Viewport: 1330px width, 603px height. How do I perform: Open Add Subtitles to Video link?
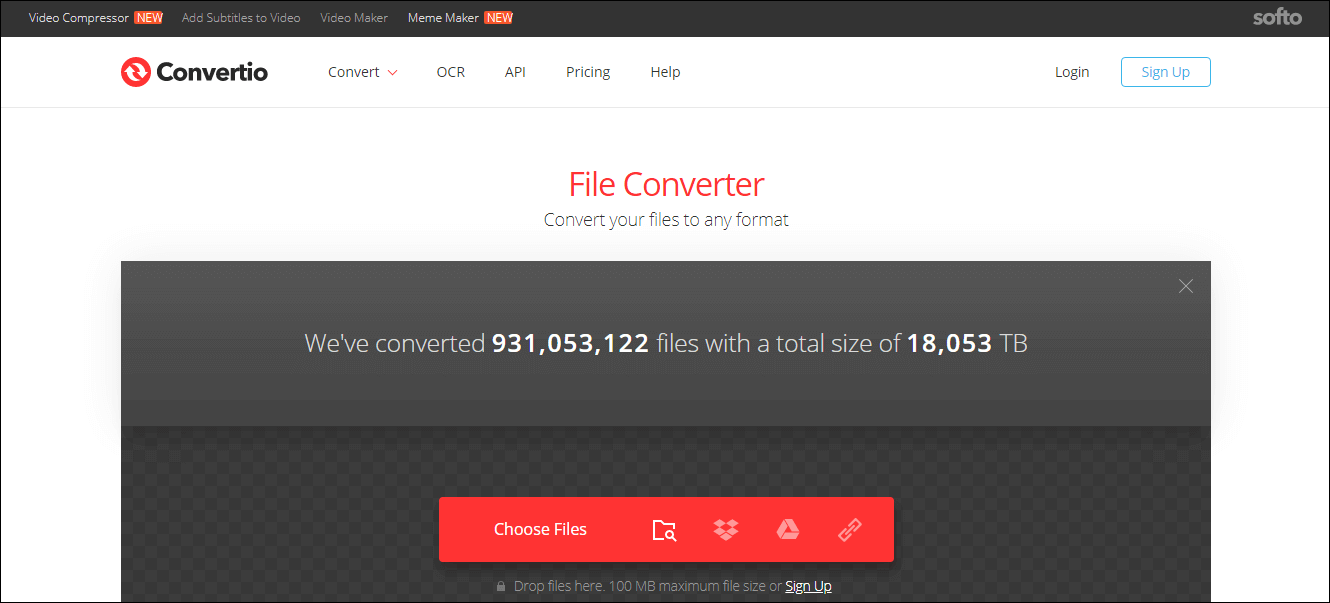click(241, 18)
